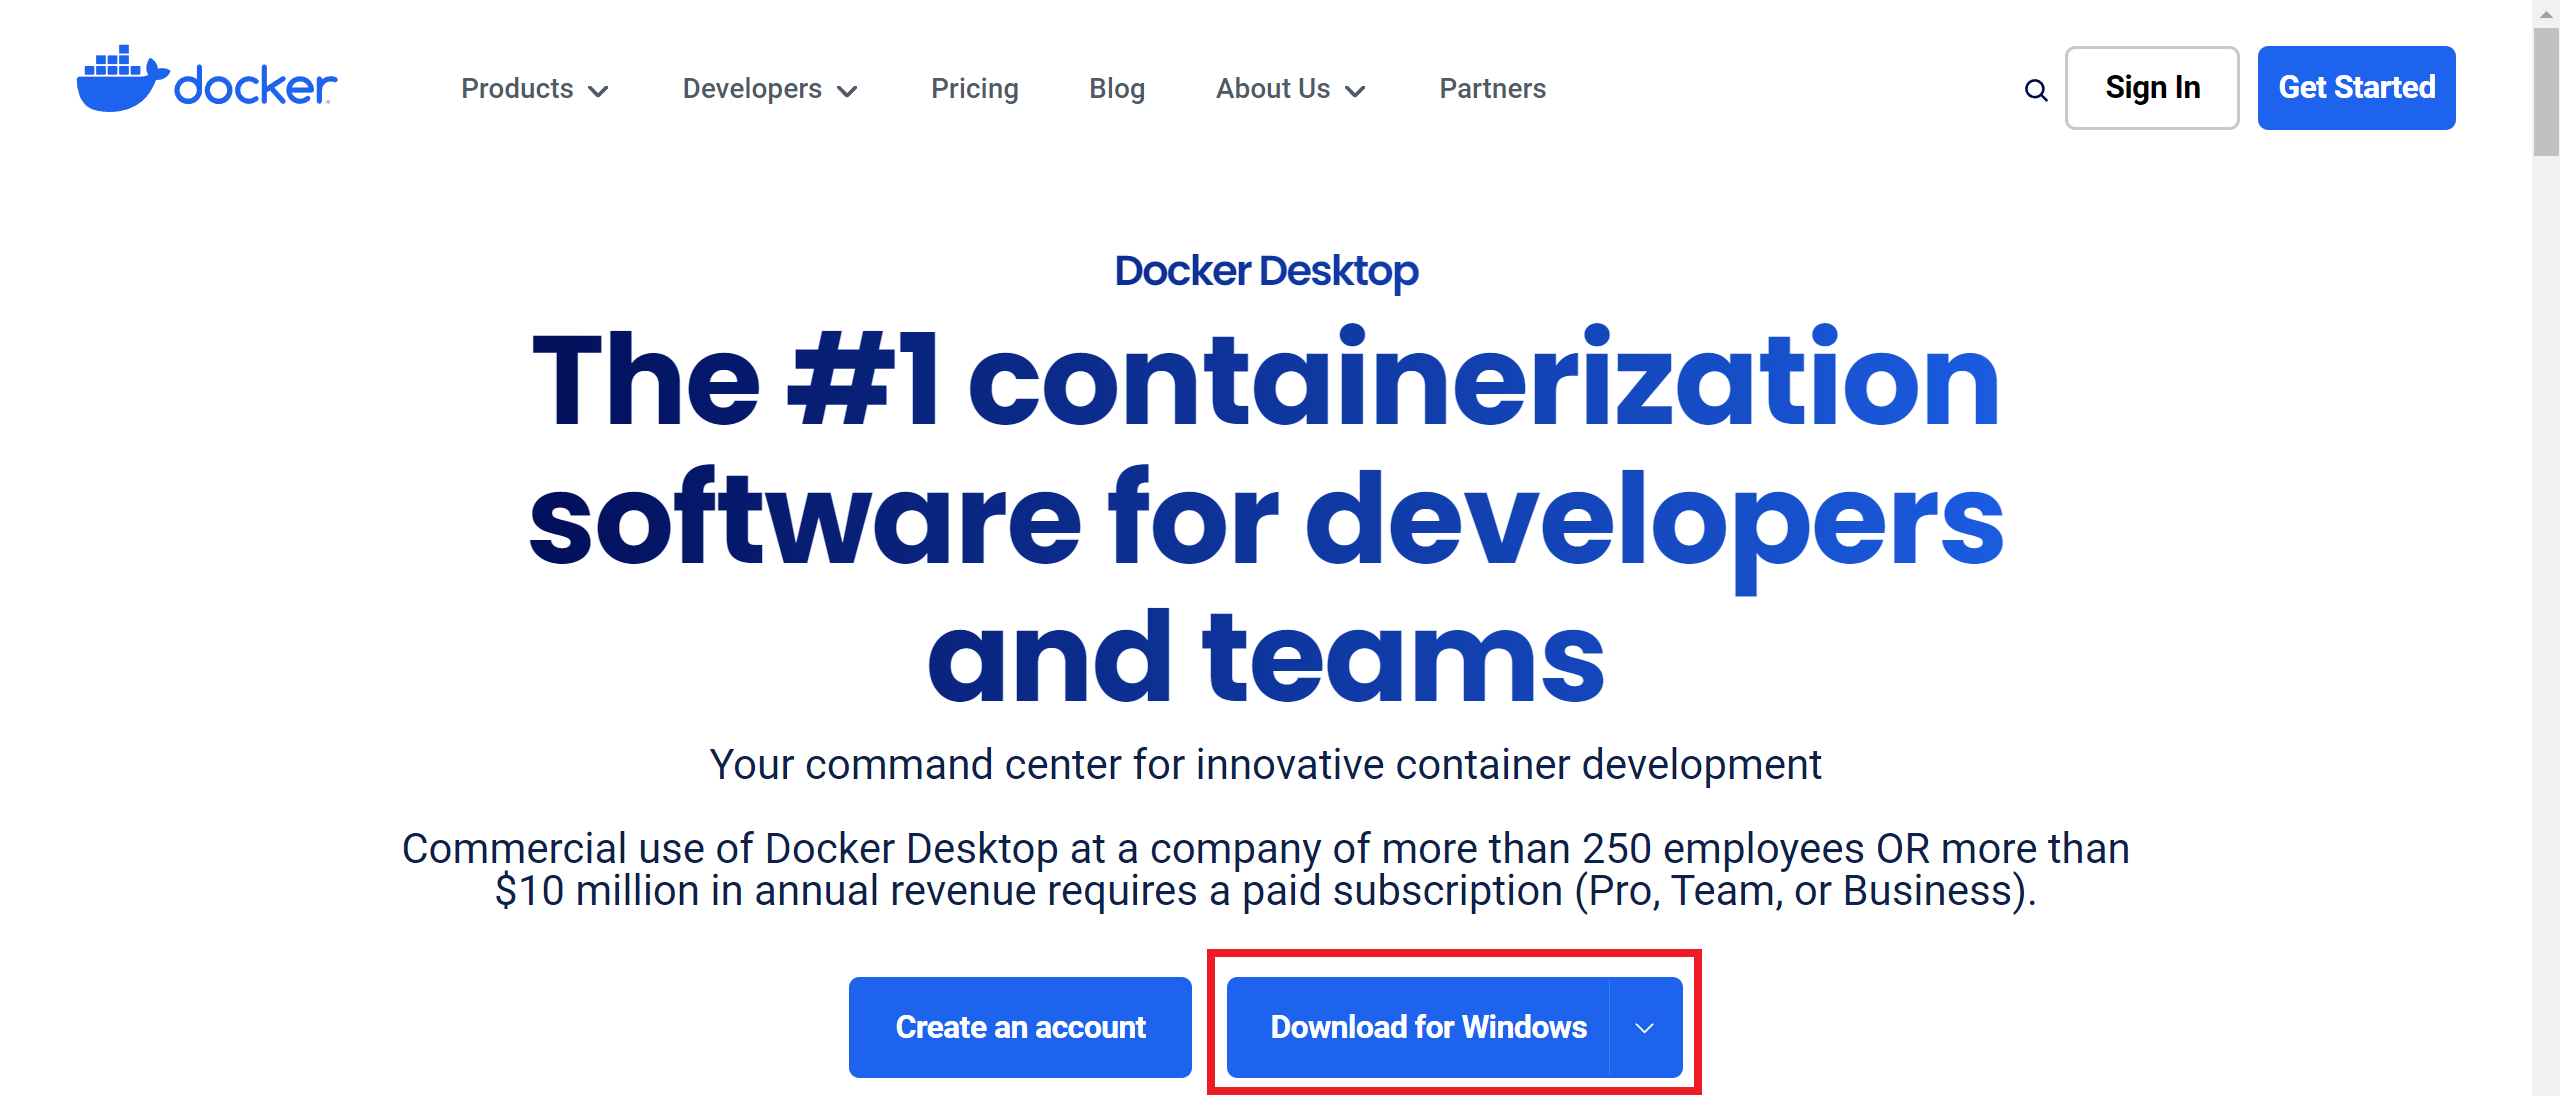Select the Developers navigation item

point(751,88)
